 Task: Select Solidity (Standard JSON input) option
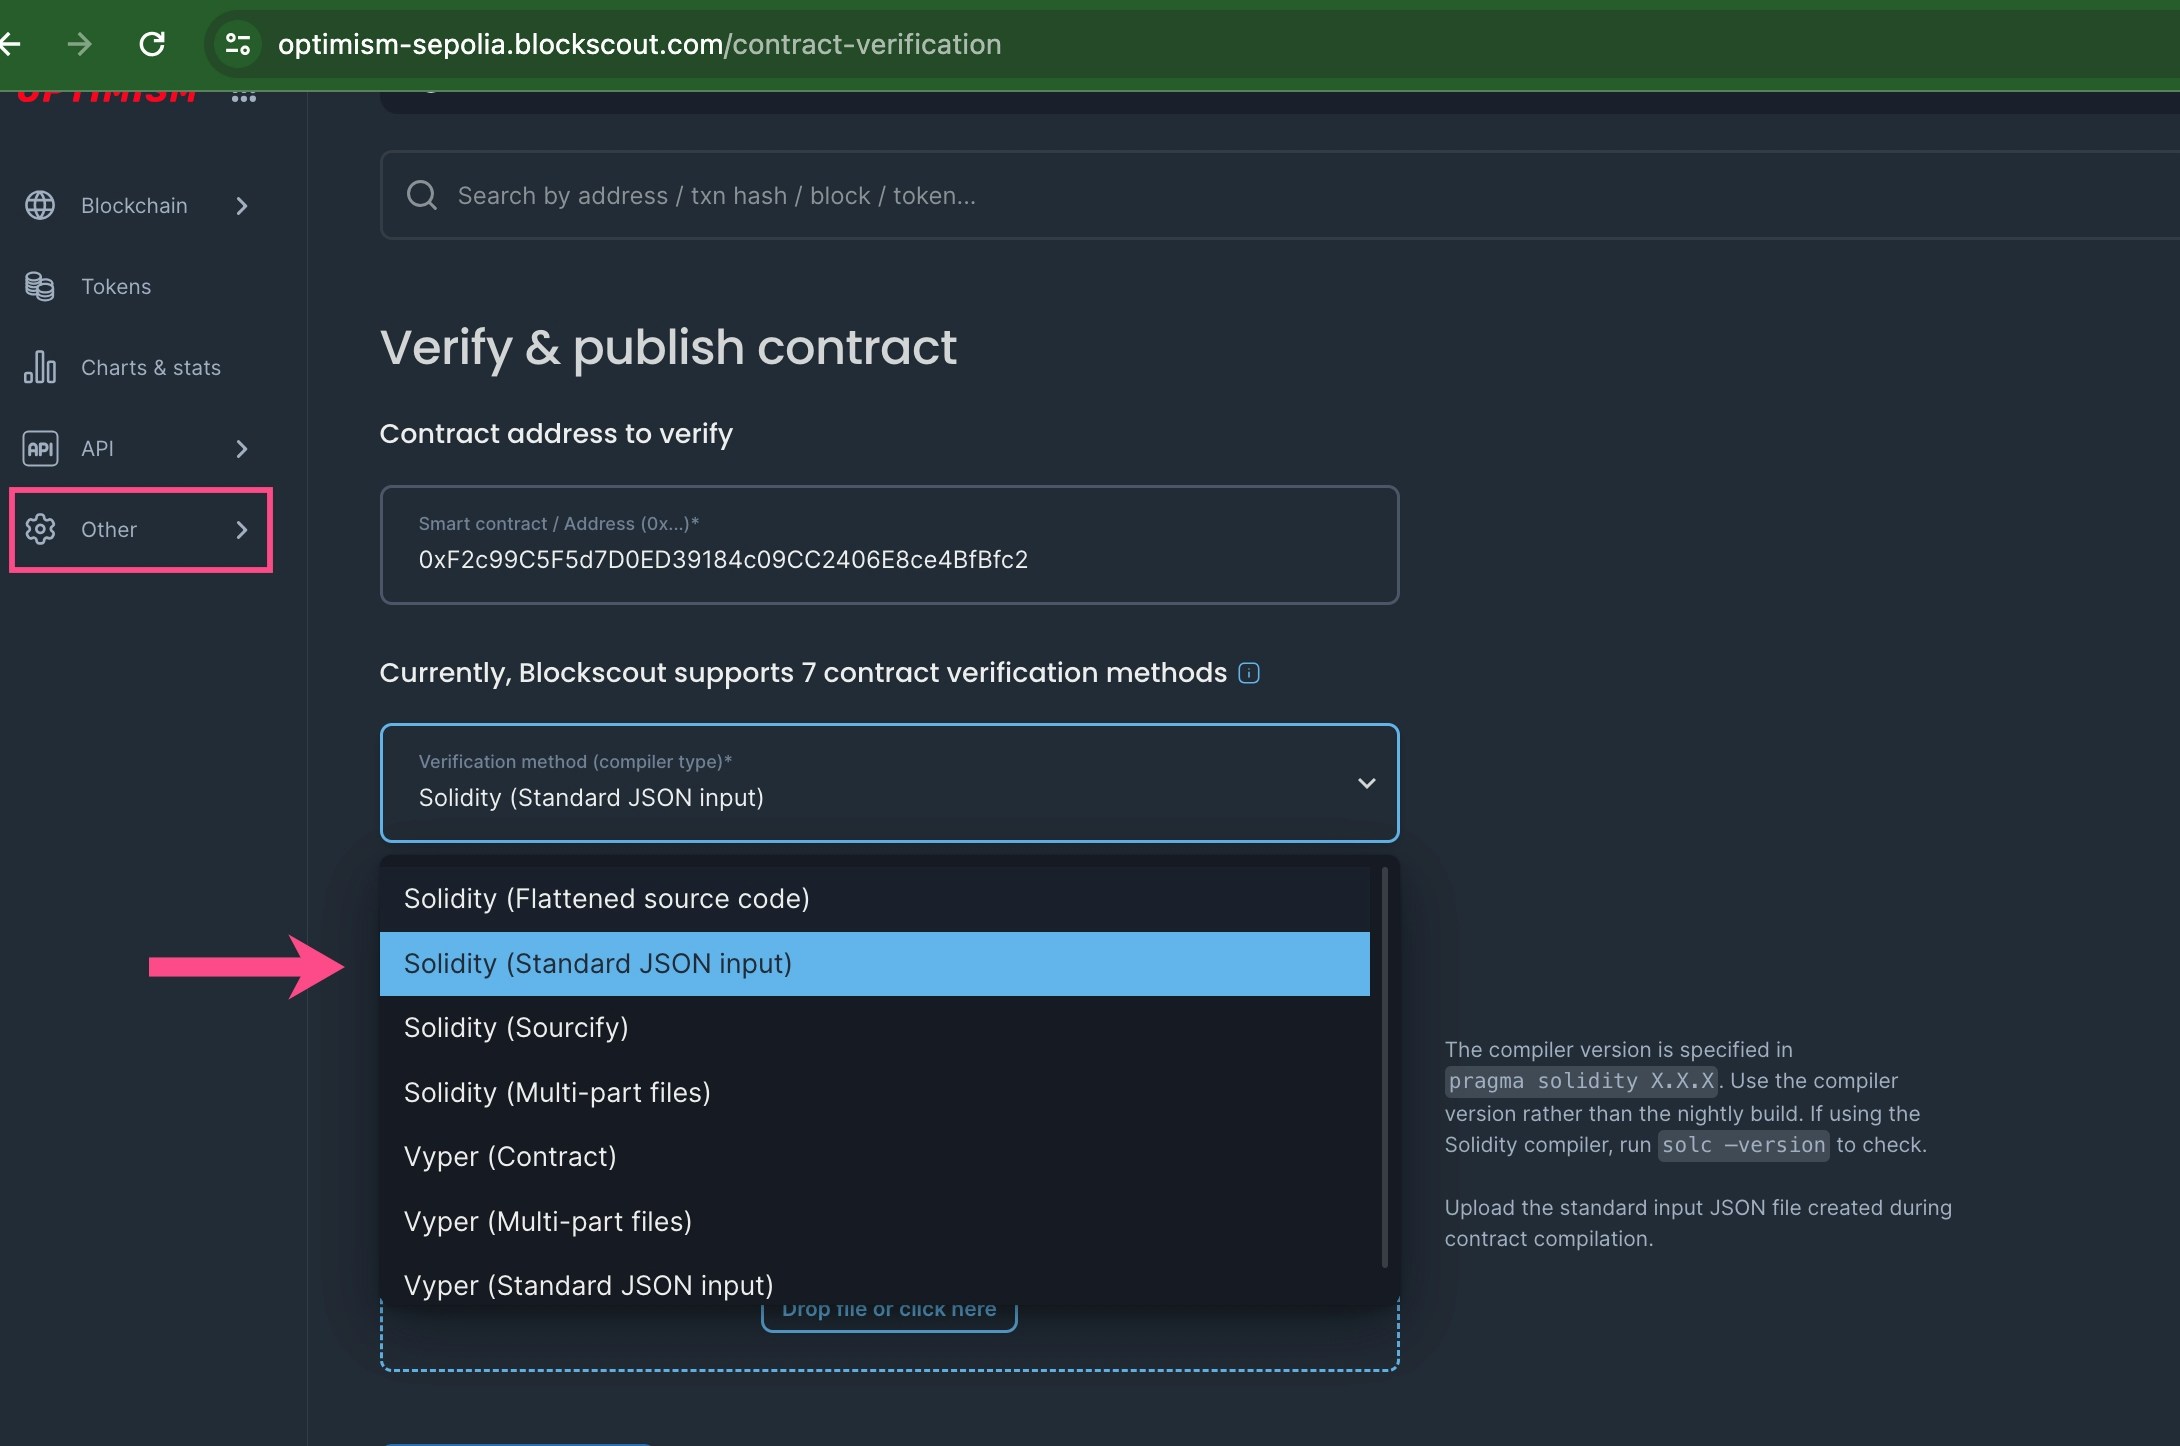click(x=875, y=963)
